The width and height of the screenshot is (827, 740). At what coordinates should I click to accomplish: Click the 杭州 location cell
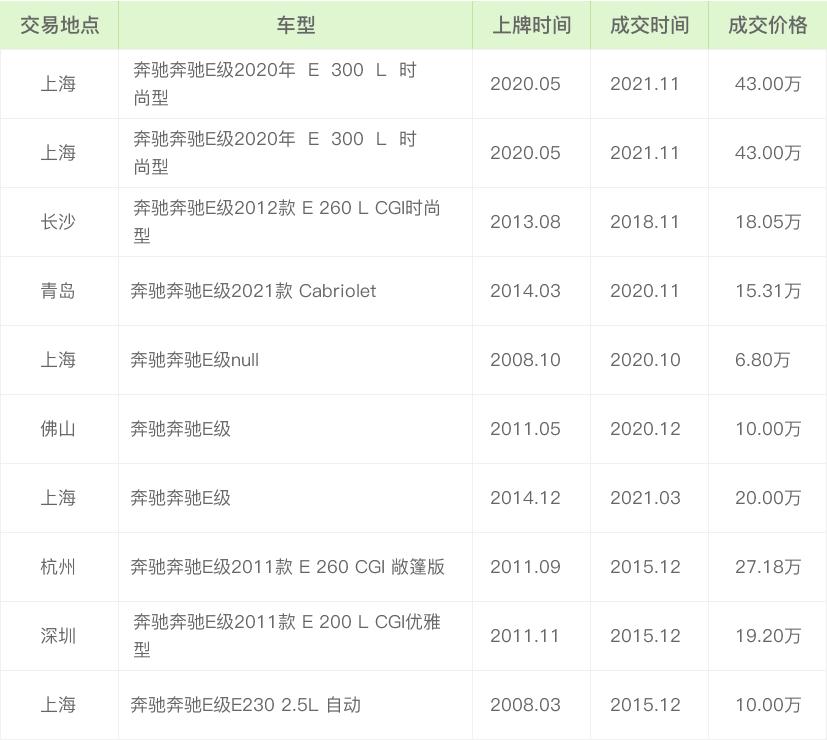[x=58, y=567]
